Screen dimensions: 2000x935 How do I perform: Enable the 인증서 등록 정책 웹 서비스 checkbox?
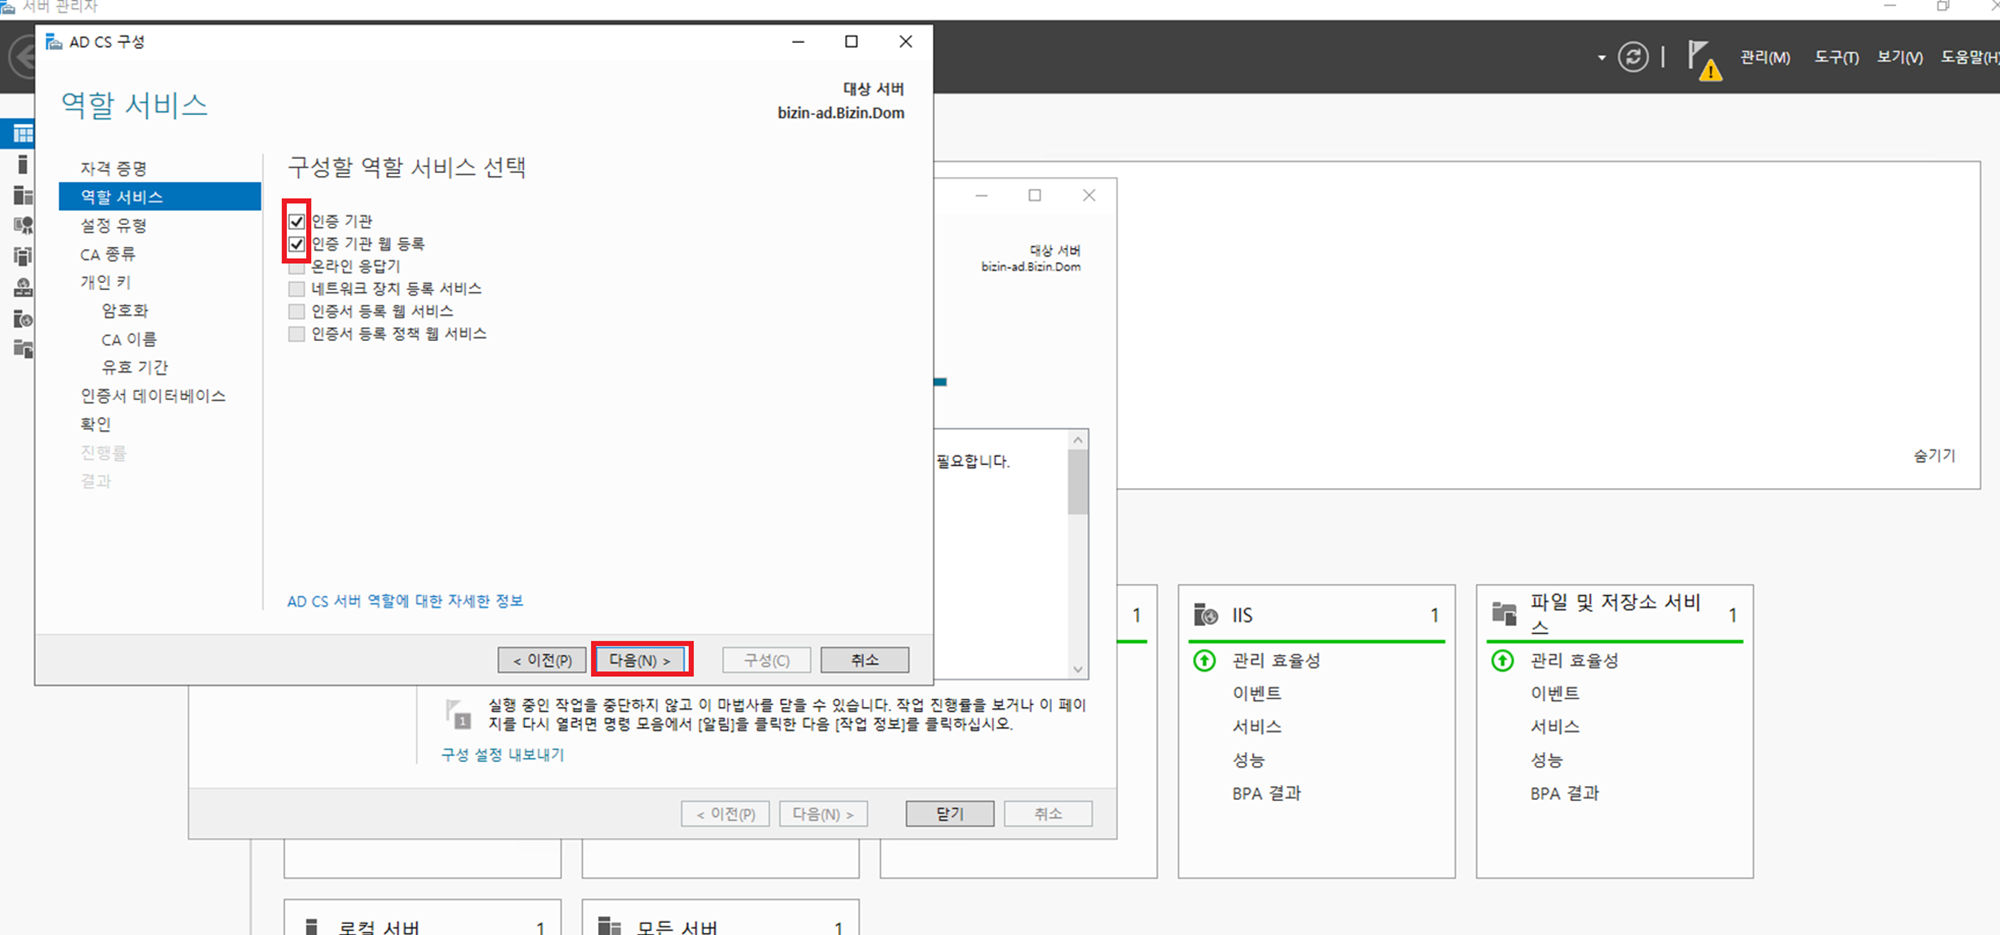pyautogui.click(x=296, y=334)
